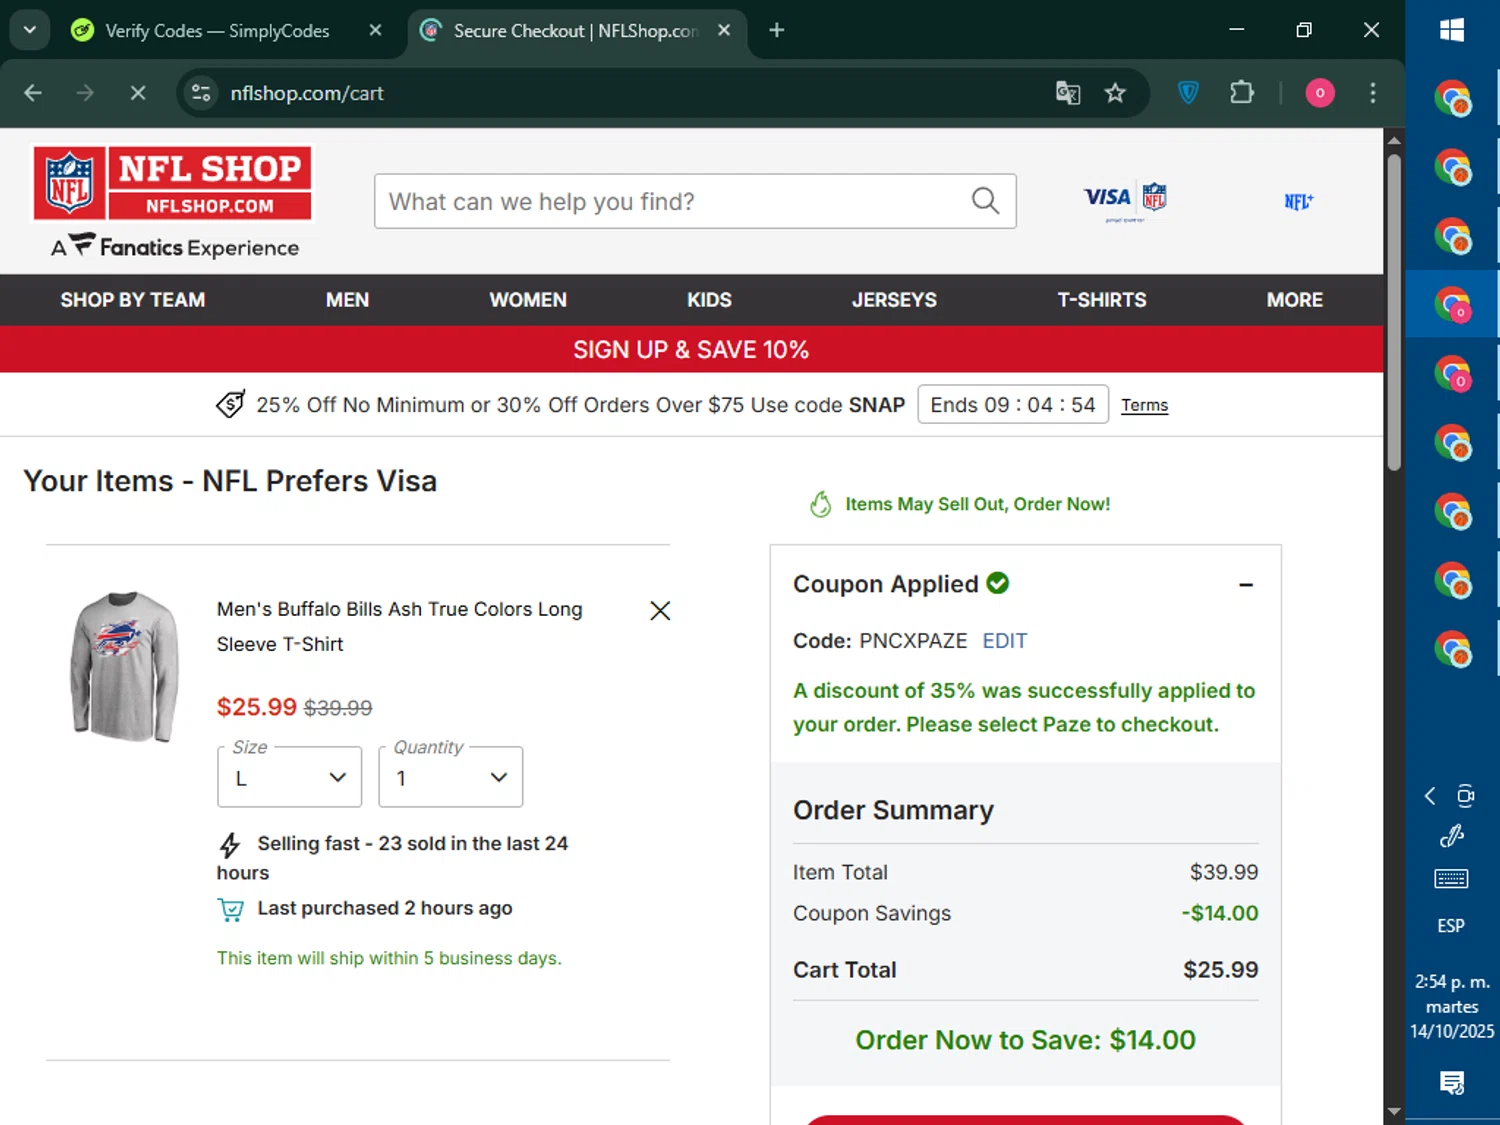Switch ESP input language indicator
This screenshot has height=1125, width=1500.
point(1451,926)
